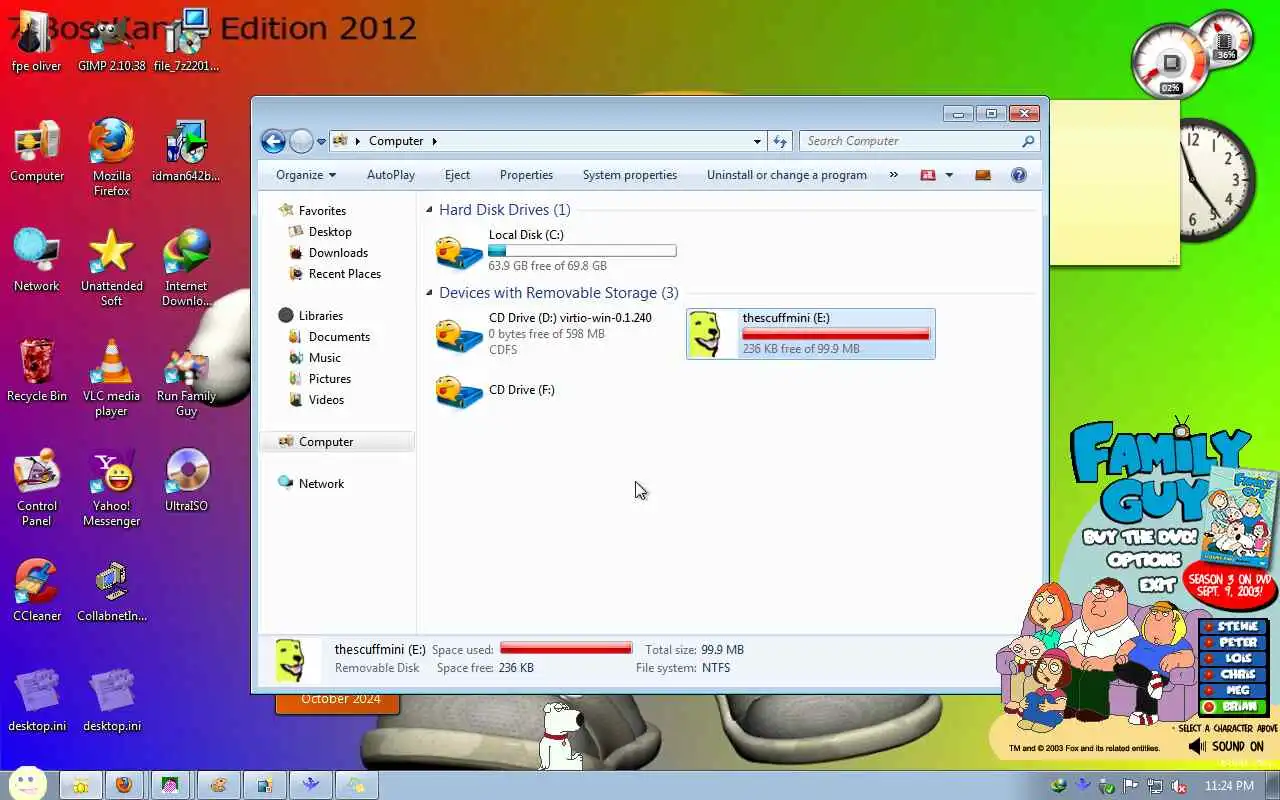
Task: Click System properties in the toolbar
Action: [x=630, y=175]
